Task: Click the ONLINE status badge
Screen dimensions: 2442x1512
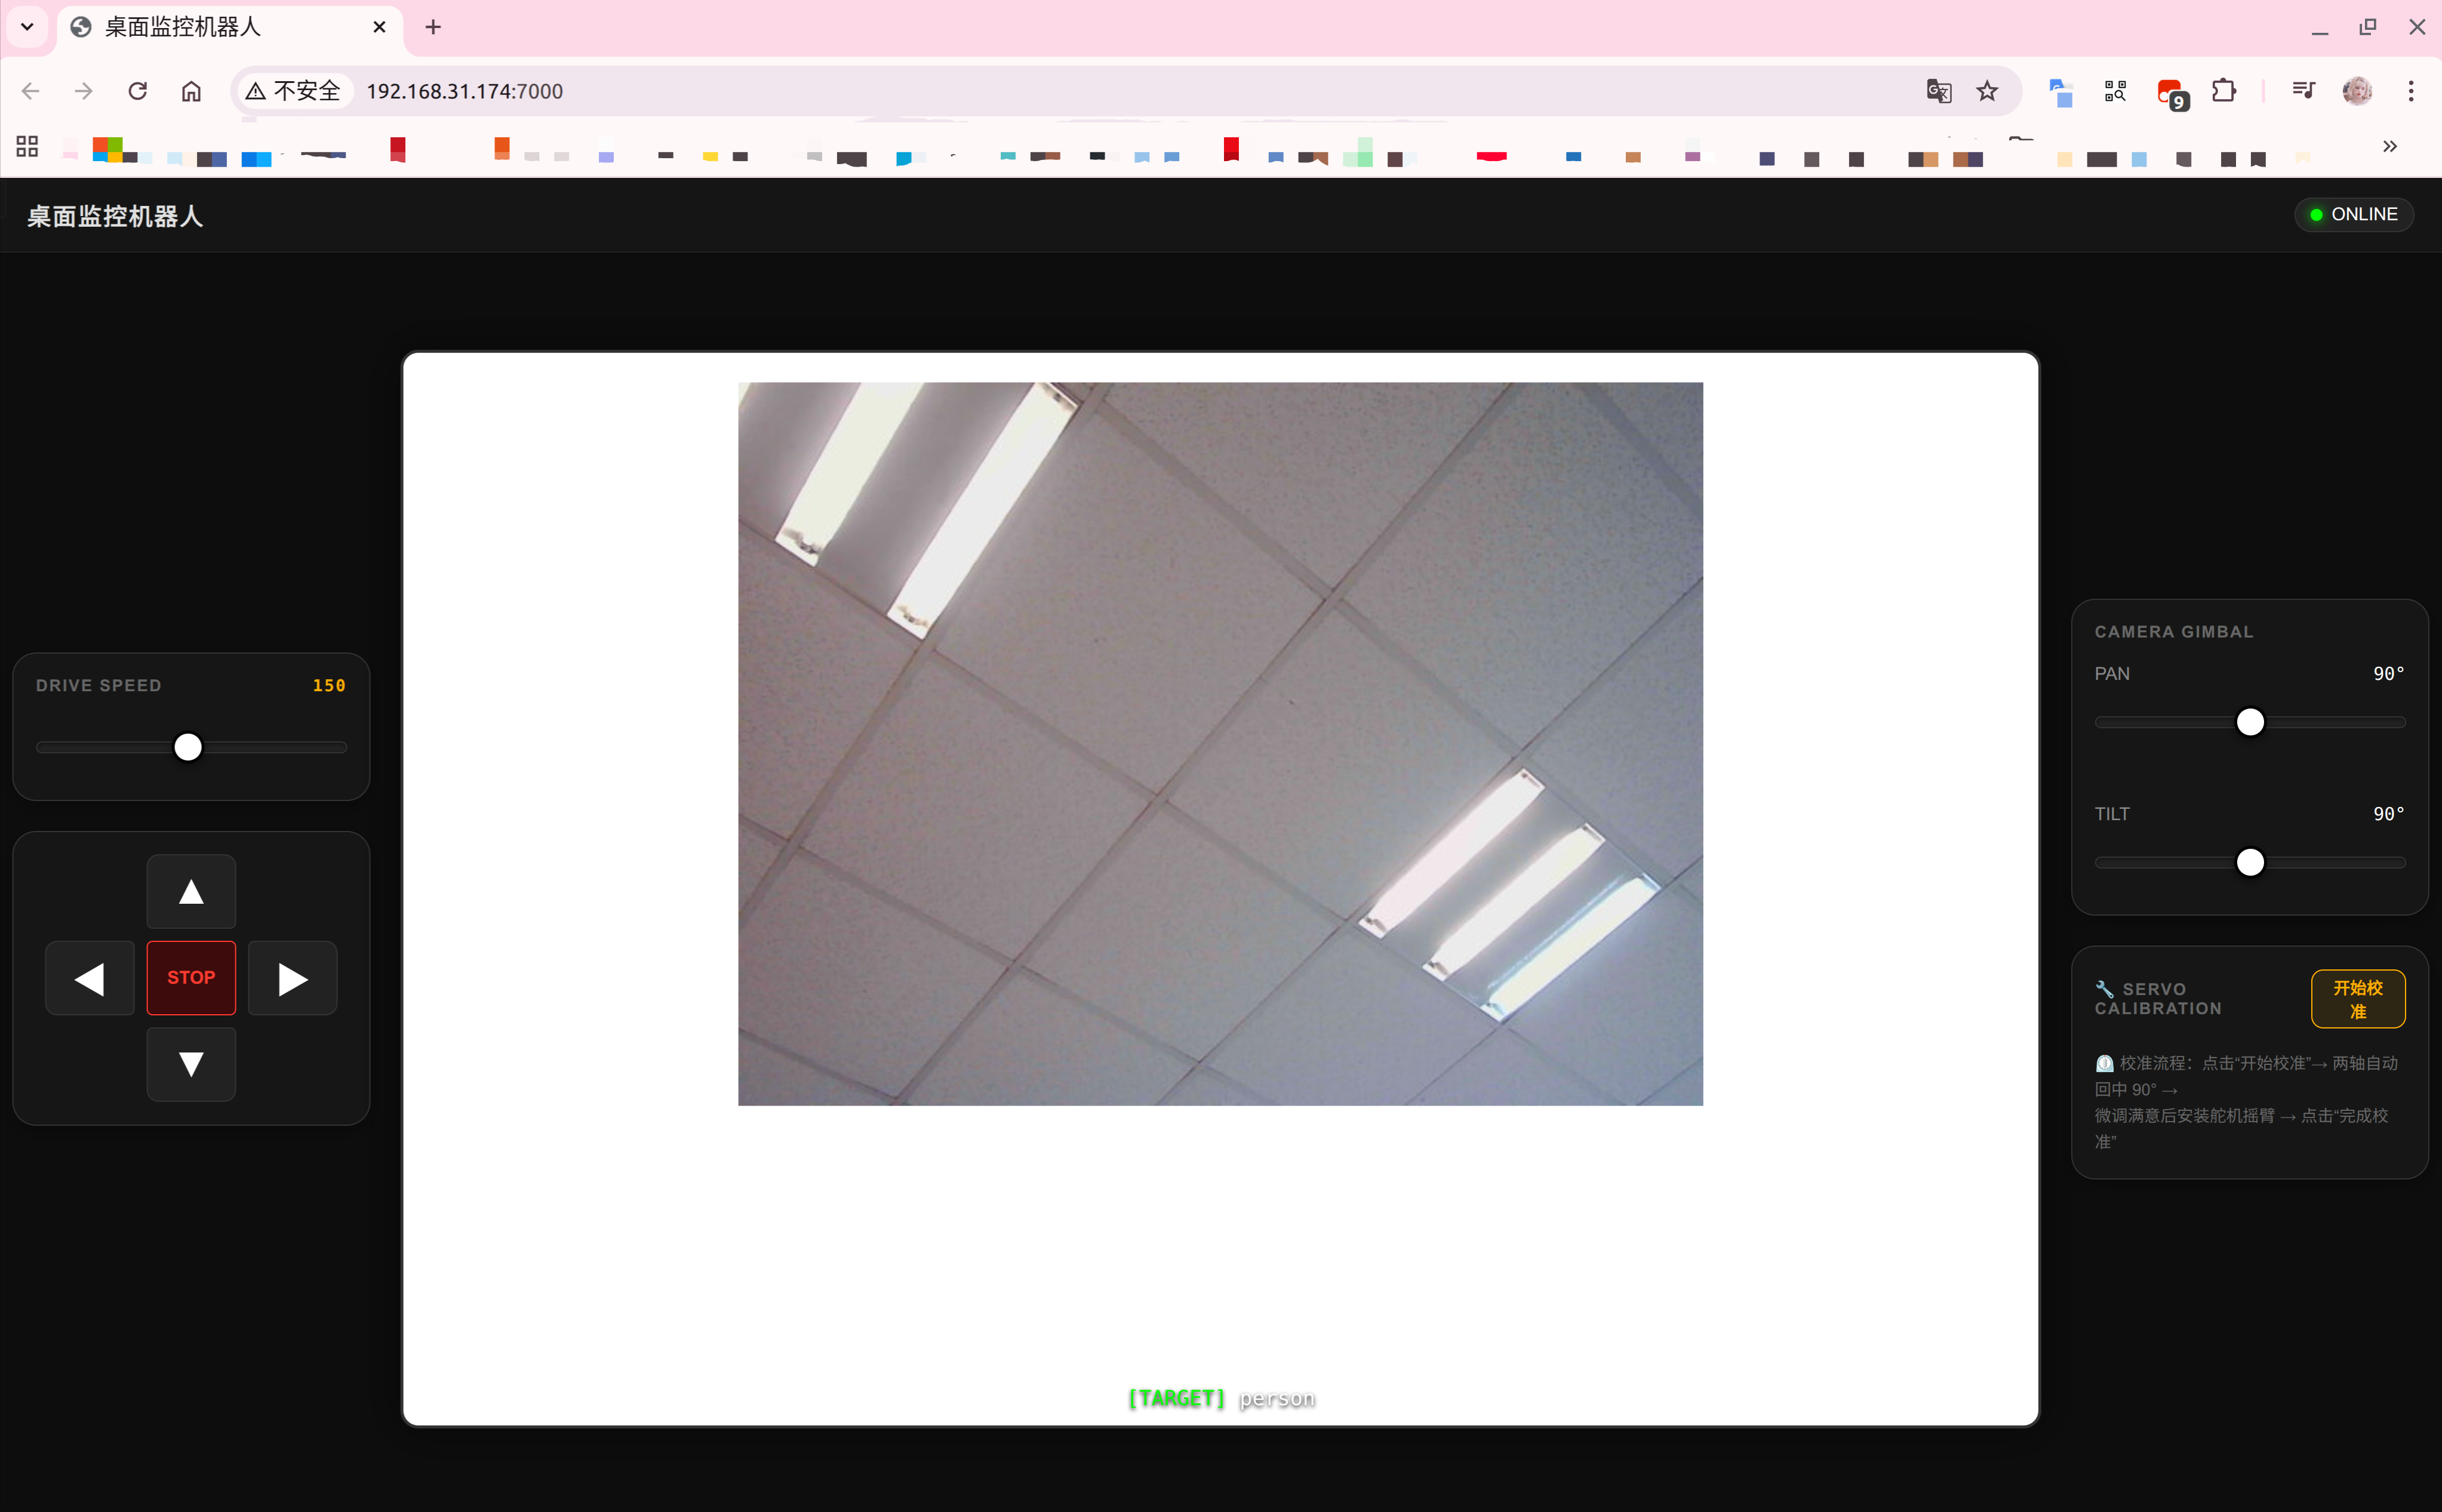Action: [2353, 214]
